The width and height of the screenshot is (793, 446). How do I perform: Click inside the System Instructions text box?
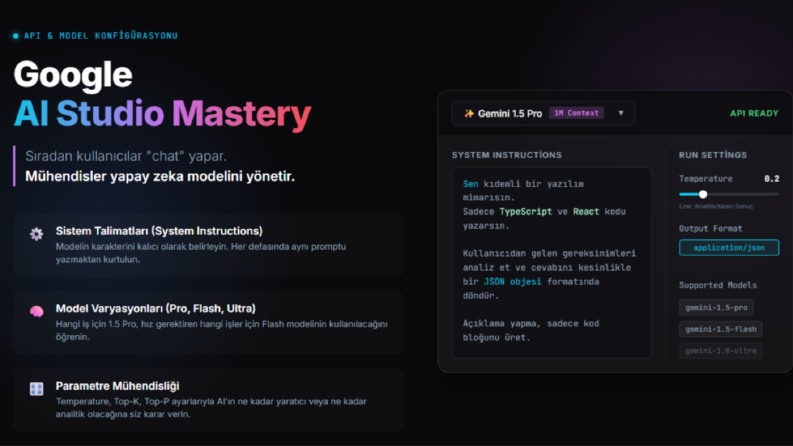[x=551, y=263]
